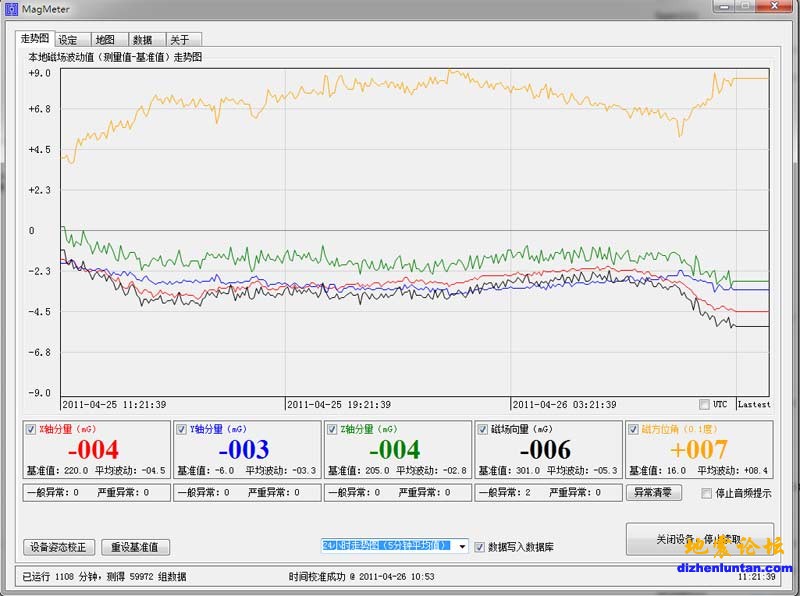The height and width of the screenshot is (596, 800).
Task: Check the 停止音频提示 option
Action: [707, 493]
